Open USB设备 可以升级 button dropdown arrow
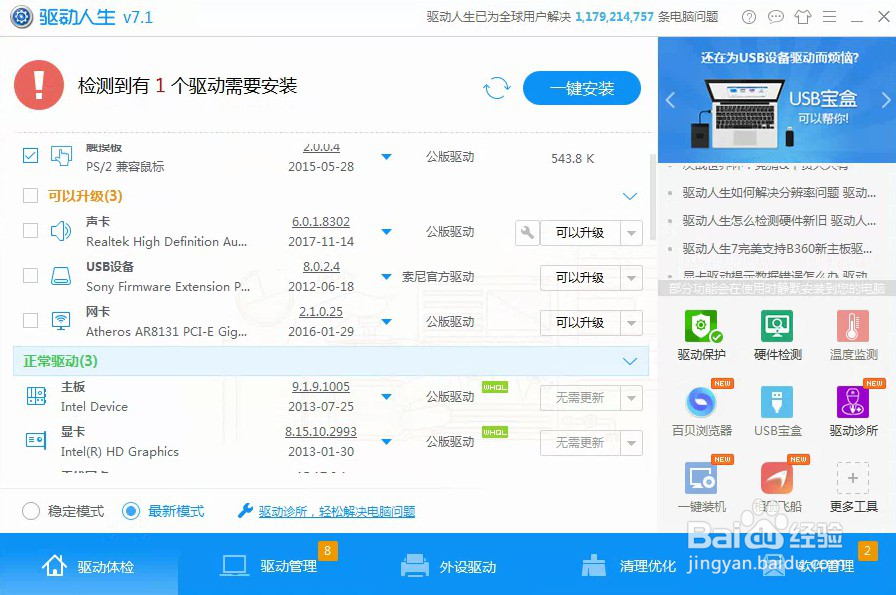Screen dimensions: 896x595 click(631, 278)
